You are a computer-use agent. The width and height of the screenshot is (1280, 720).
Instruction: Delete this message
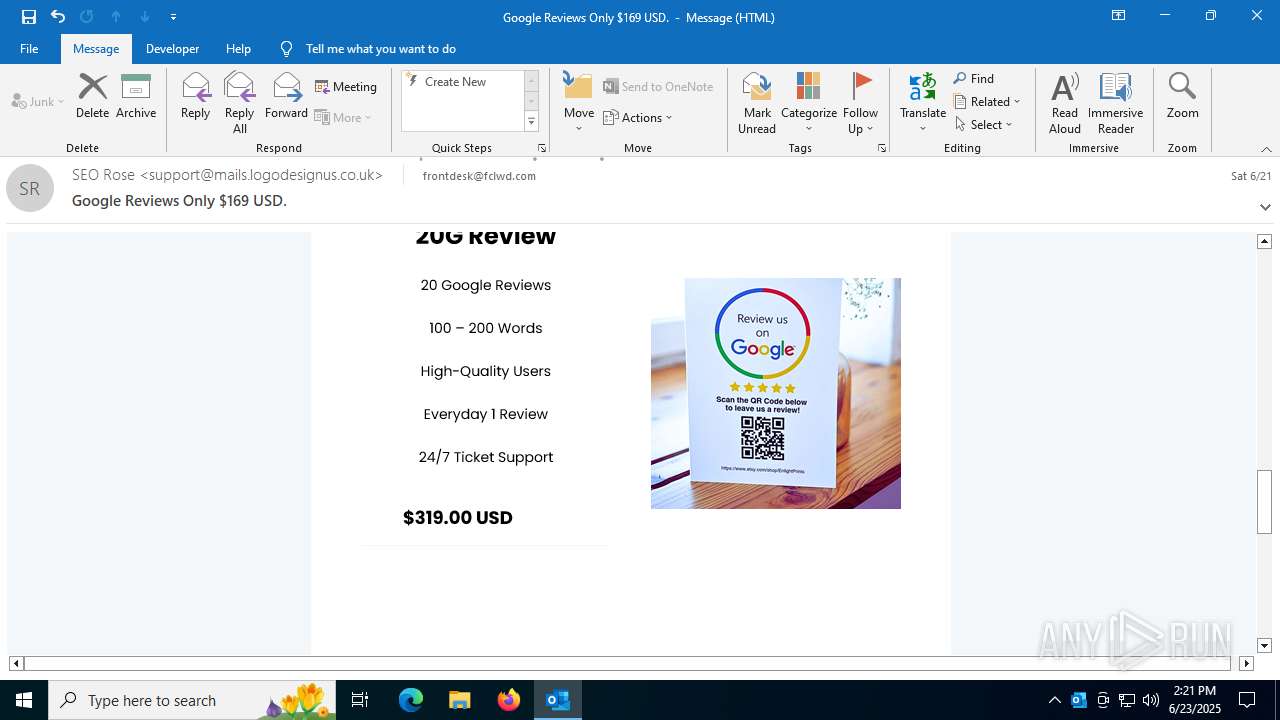coord(92,97)
